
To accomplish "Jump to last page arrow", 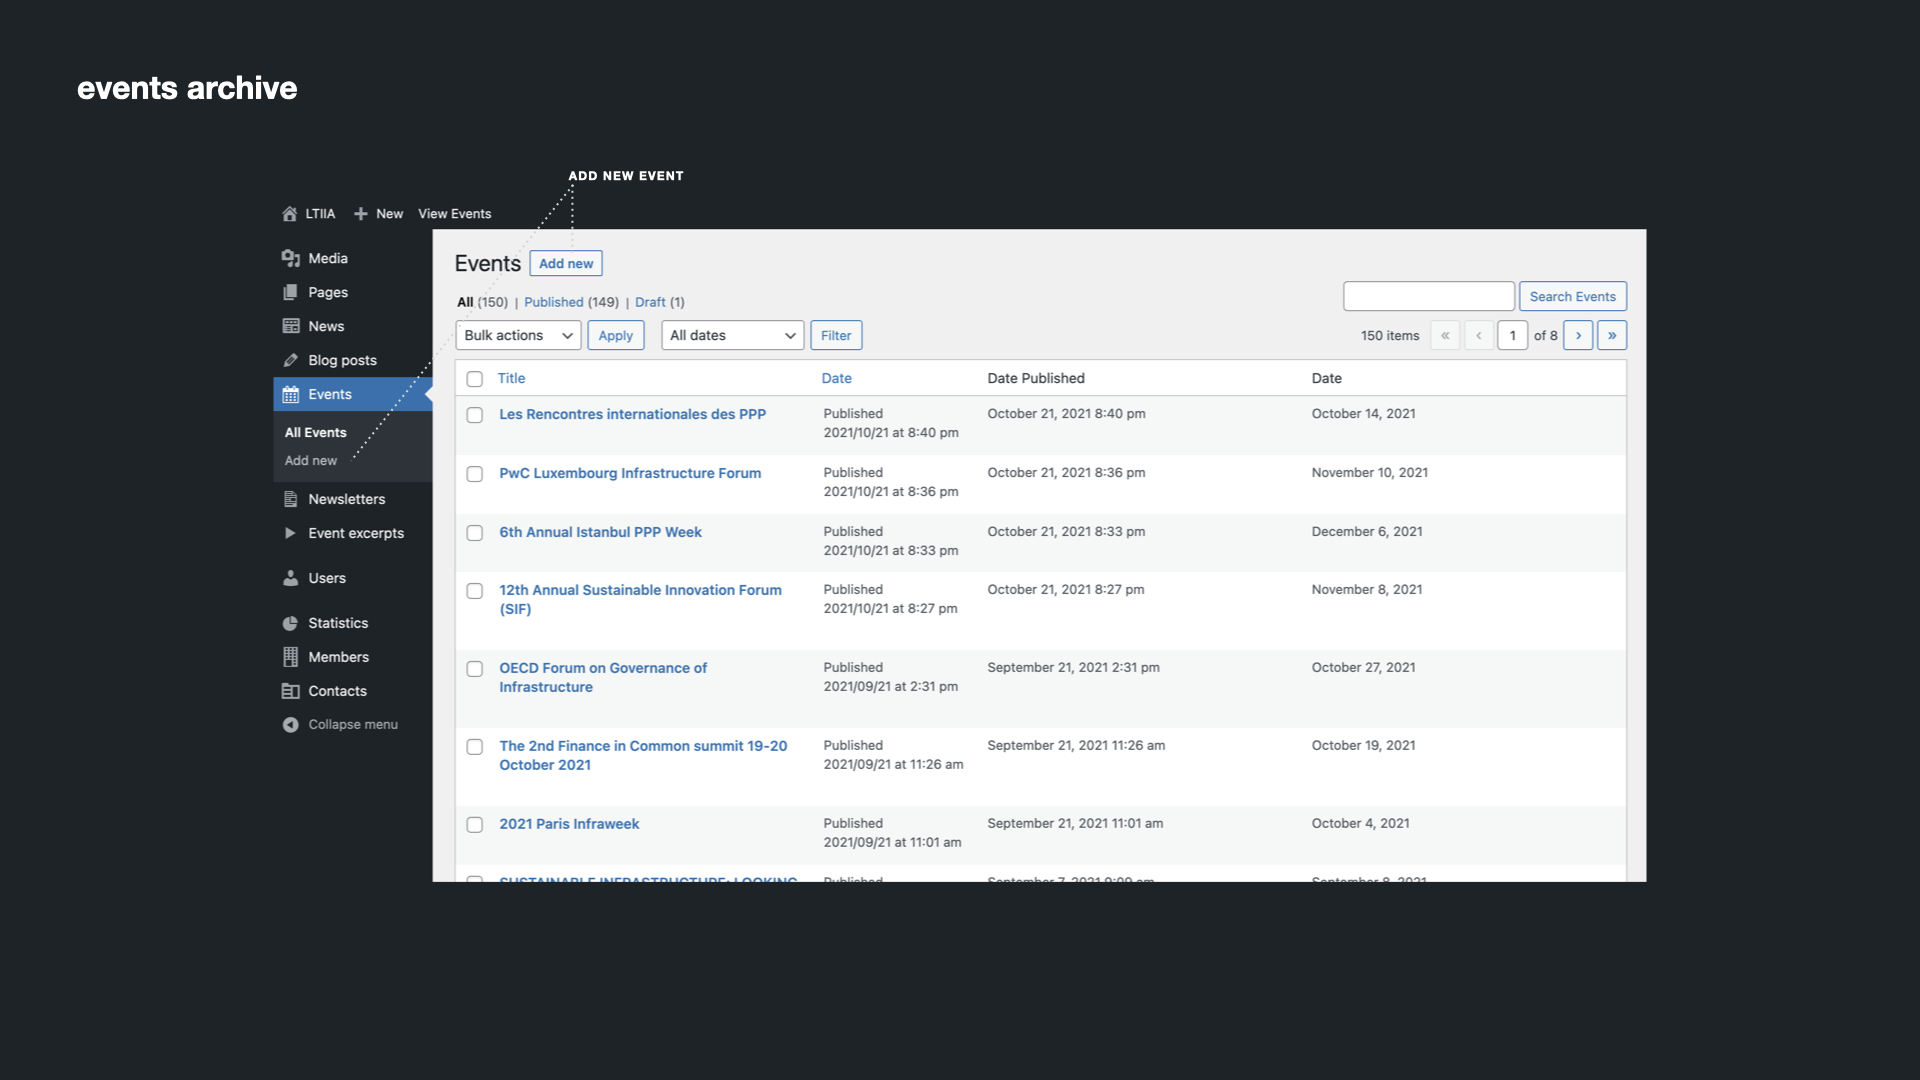I will tap(1612, 336).
